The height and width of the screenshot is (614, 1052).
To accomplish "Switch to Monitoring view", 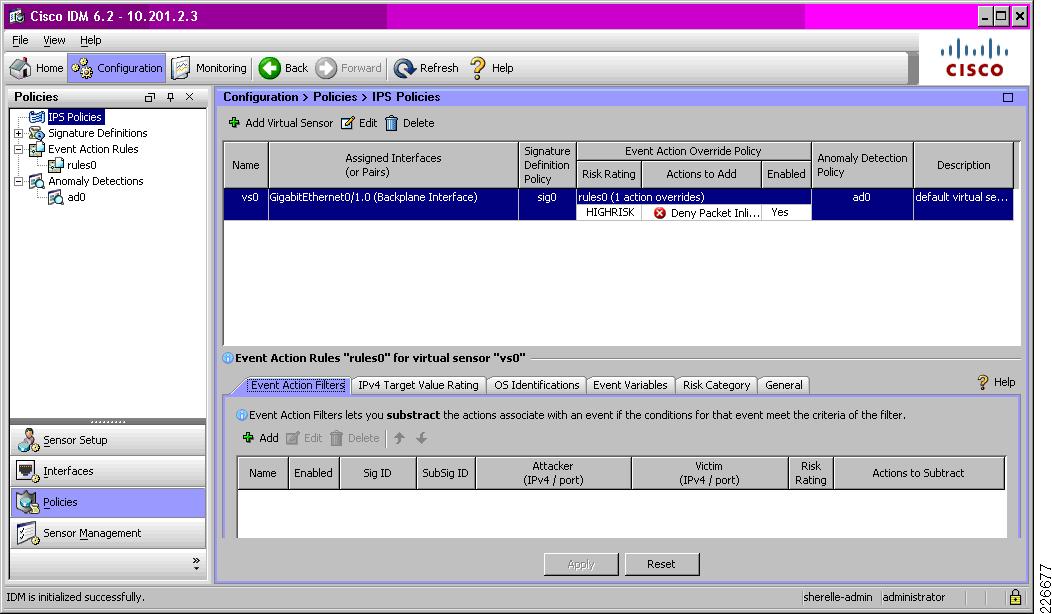I will tap(209, 68).
